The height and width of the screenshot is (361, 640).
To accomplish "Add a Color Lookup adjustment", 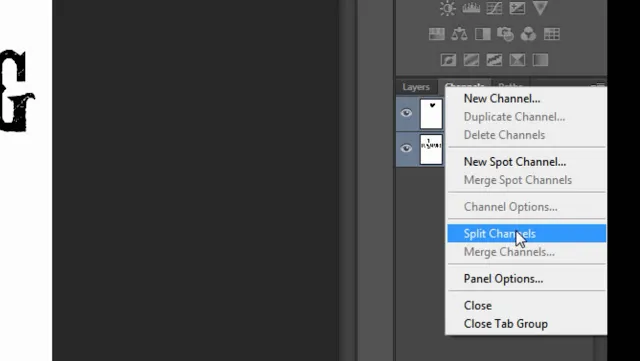I will coord(551,34).
